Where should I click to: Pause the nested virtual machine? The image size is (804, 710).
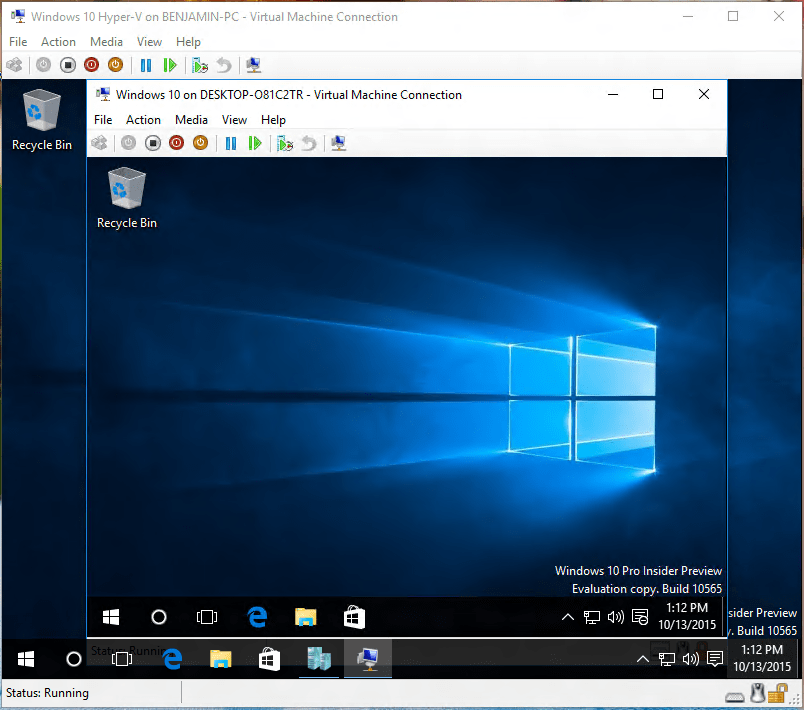coord(233,142)
